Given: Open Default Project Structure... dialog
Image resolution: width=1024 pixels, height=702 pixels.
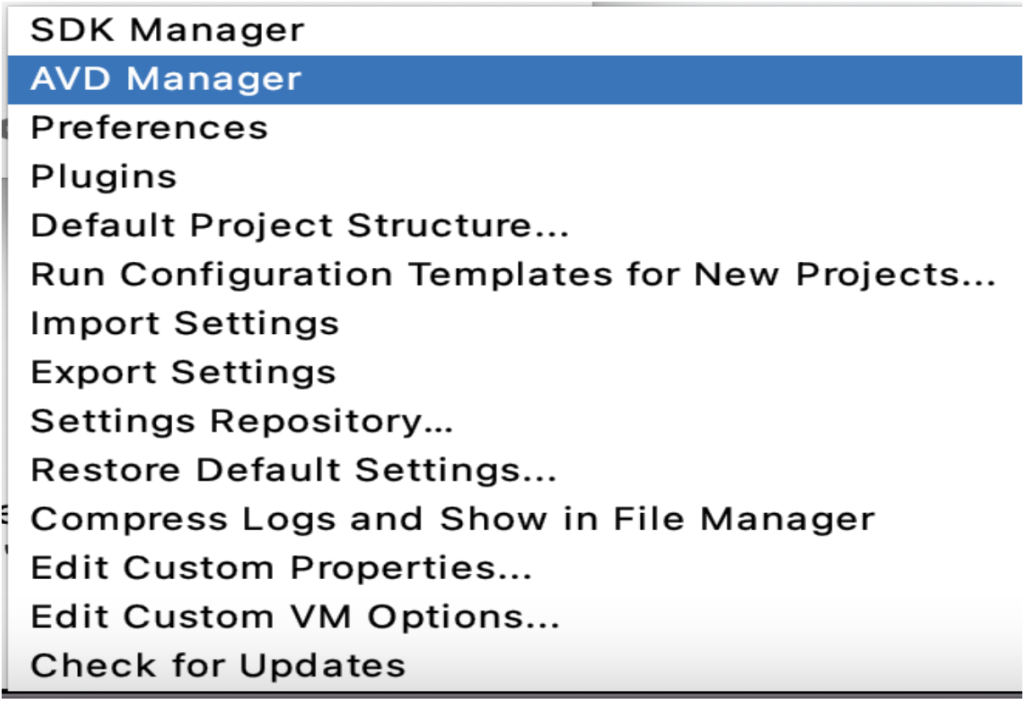Looking at the screenshot, I should (x=299, y=225).
